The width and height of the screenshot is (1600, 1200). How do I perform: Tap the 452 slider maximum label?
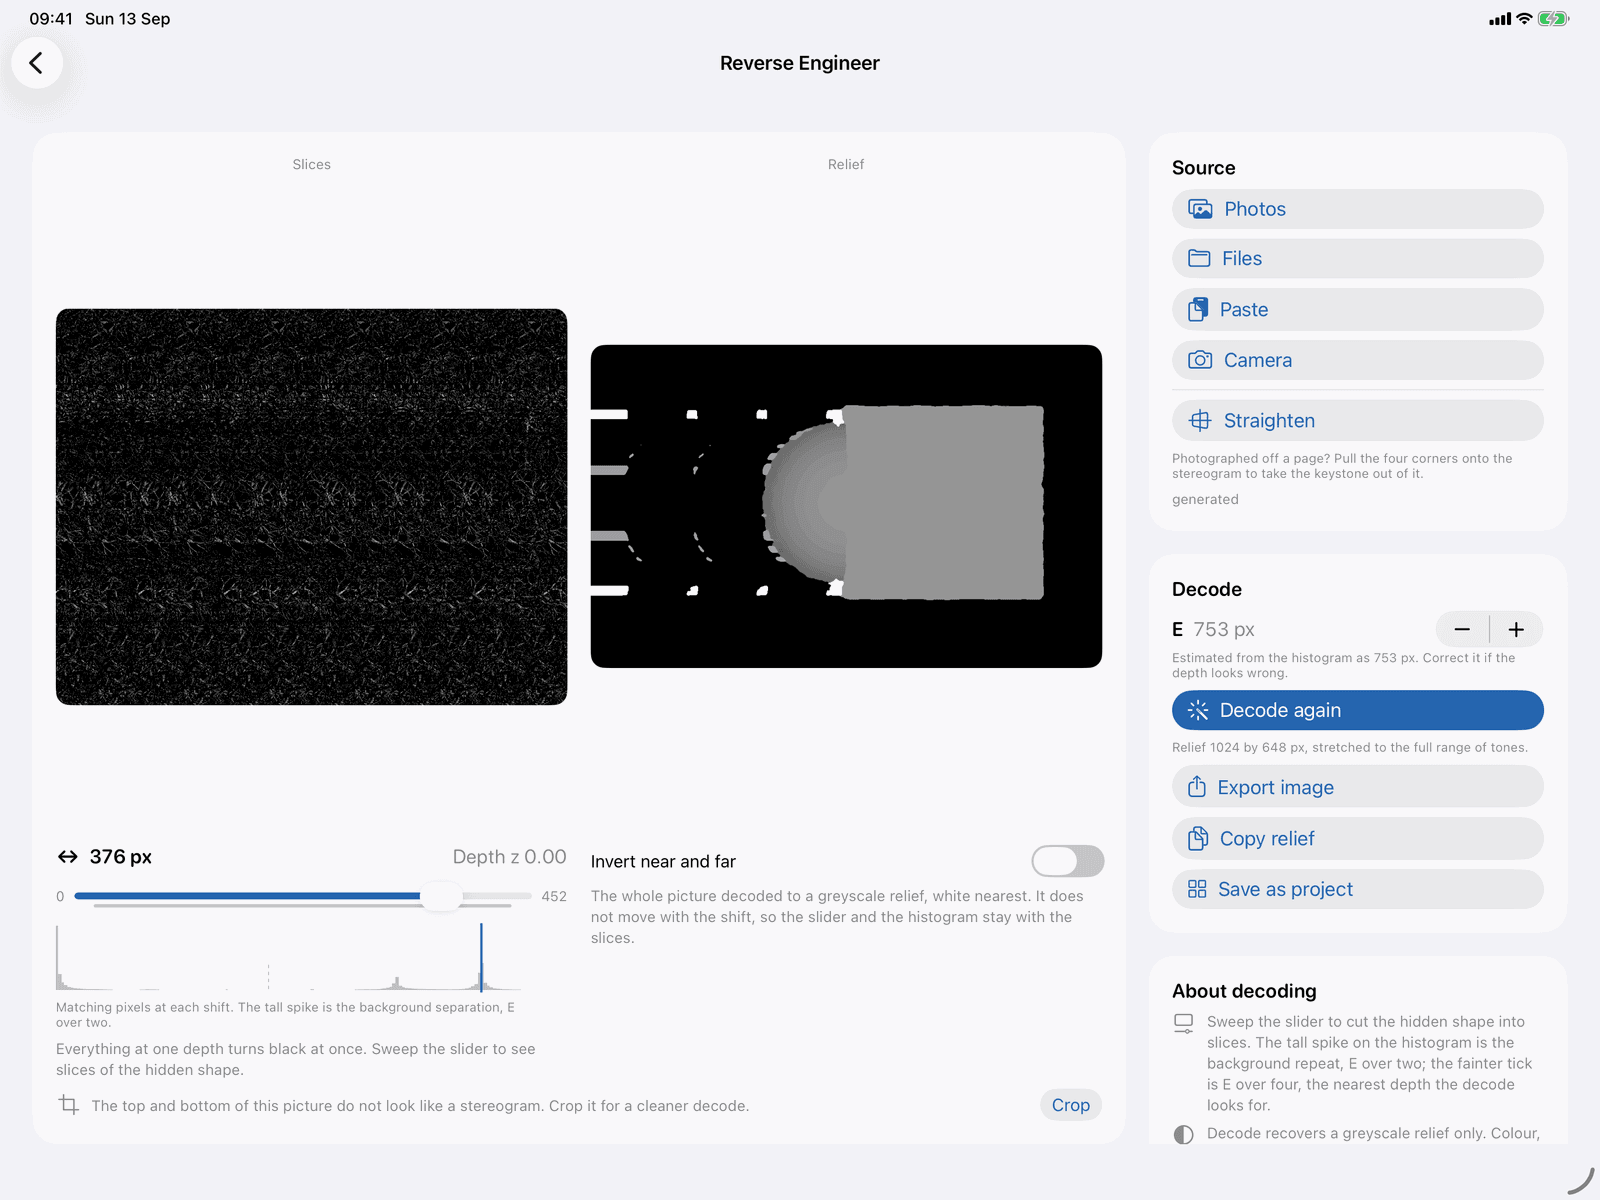coord(554,896)
